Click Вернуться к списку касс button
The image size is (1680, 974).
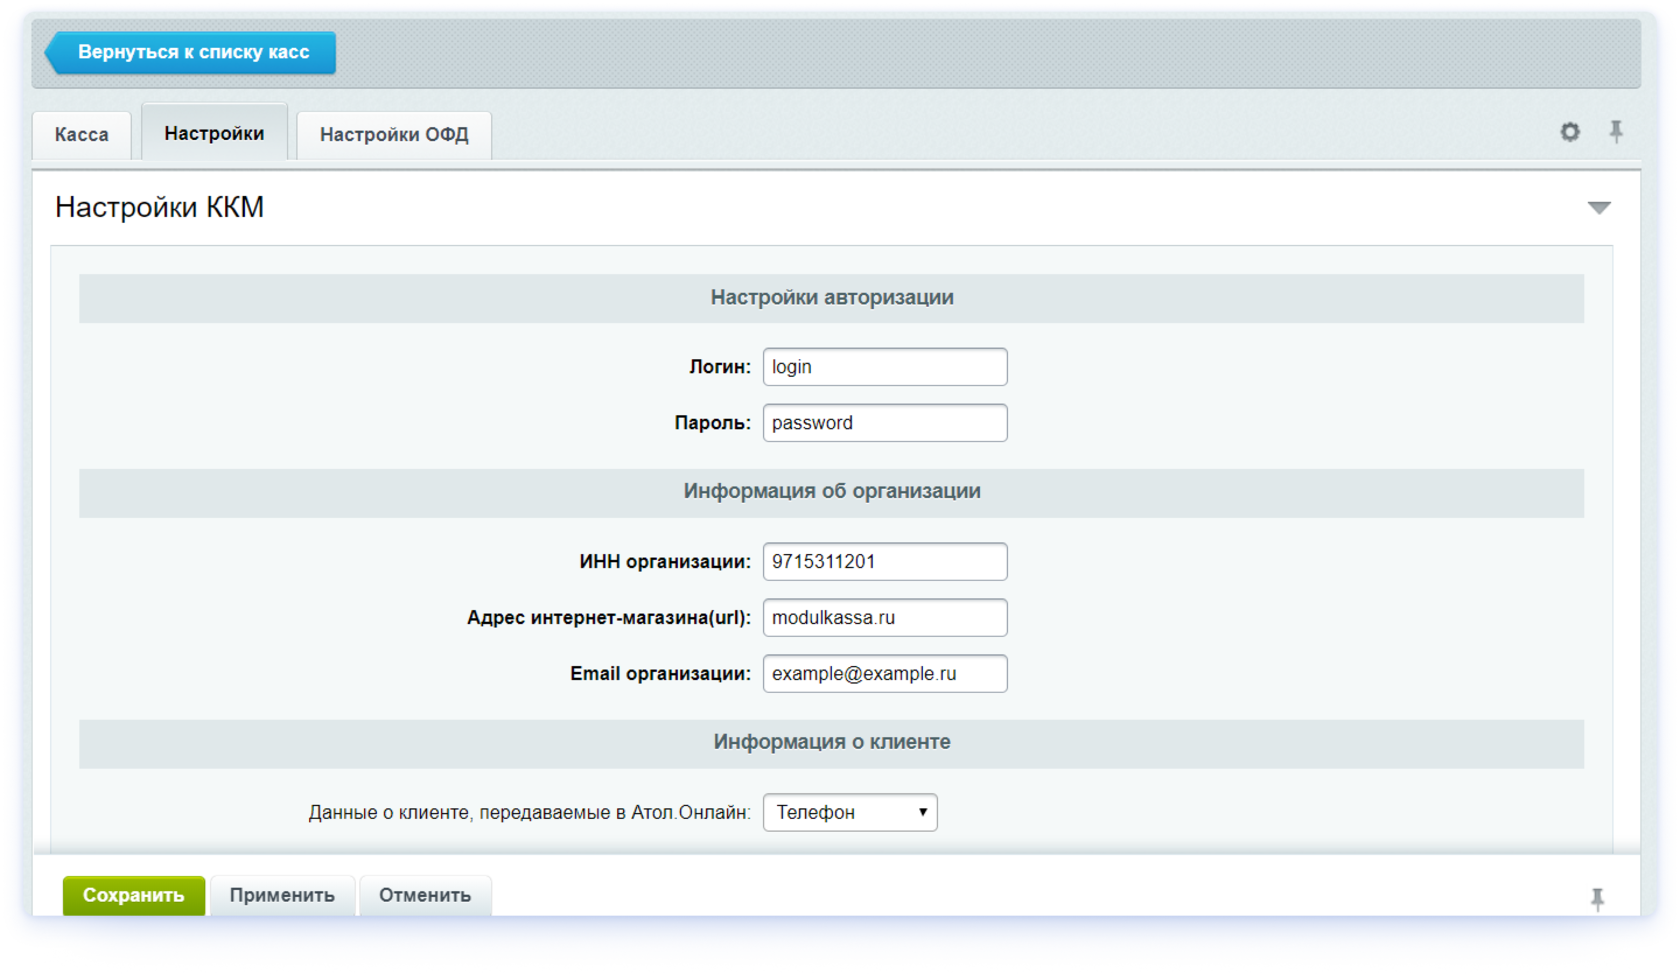point(190,52)
